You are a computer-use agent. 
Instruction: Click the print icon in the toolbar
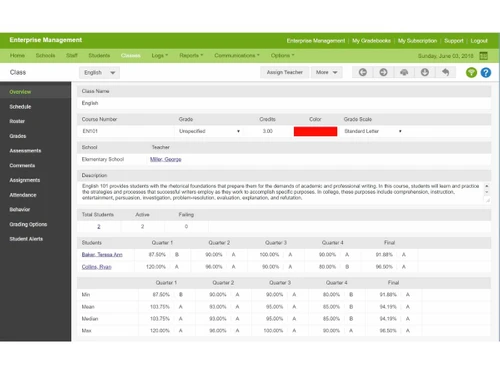(404, 72)
